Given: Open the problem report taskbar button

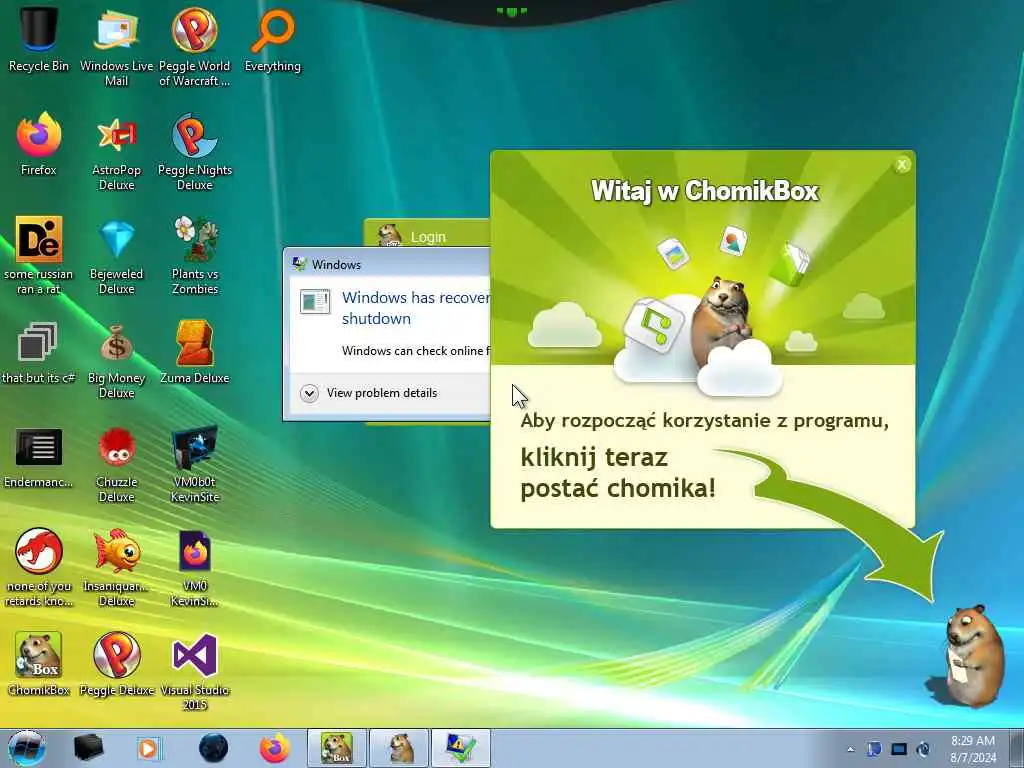Looking at the screenshot, I should 460,748.
